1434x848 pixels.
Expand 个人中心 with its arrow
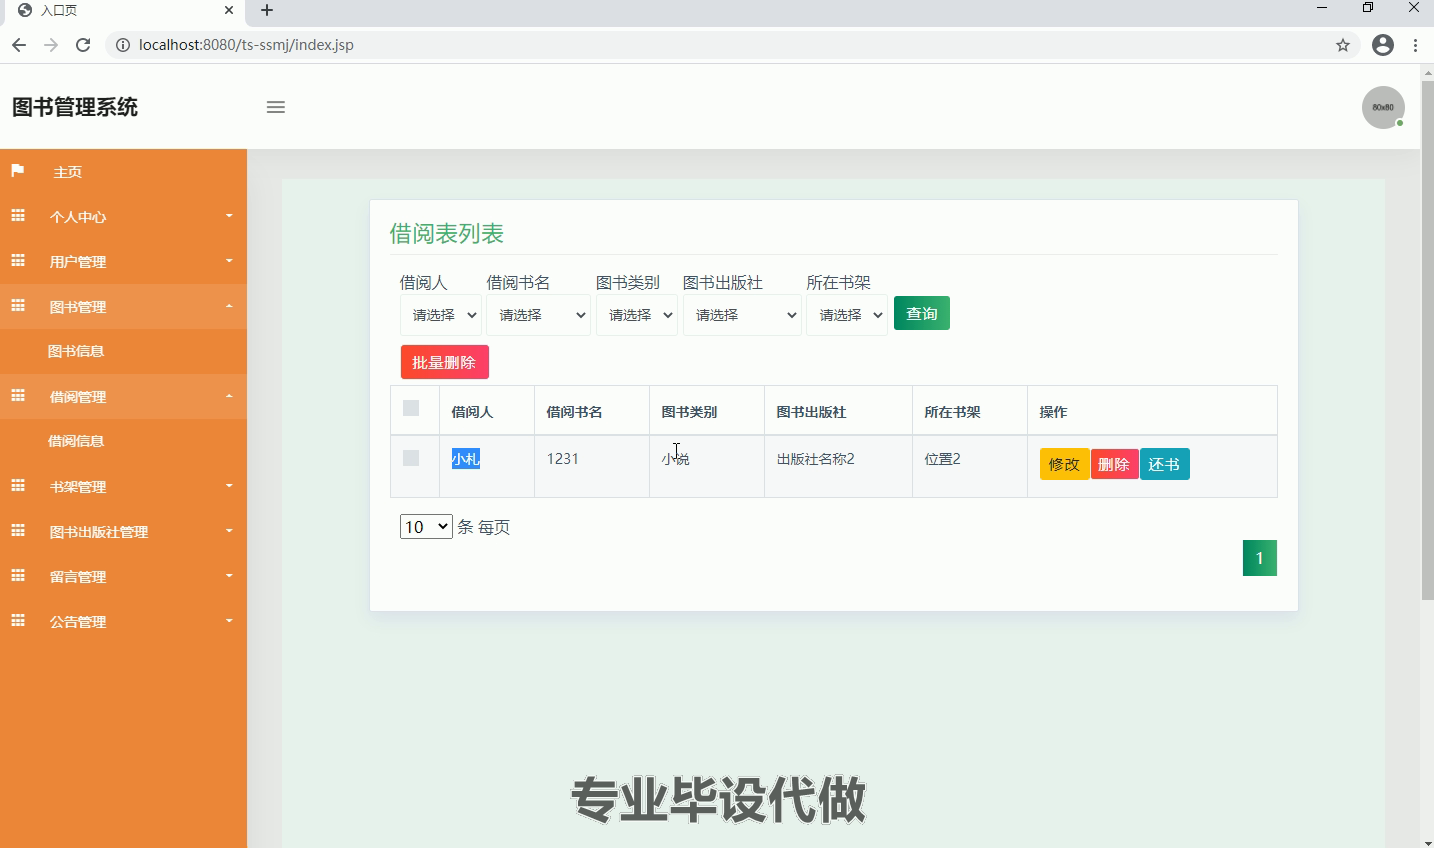(229, 216)
